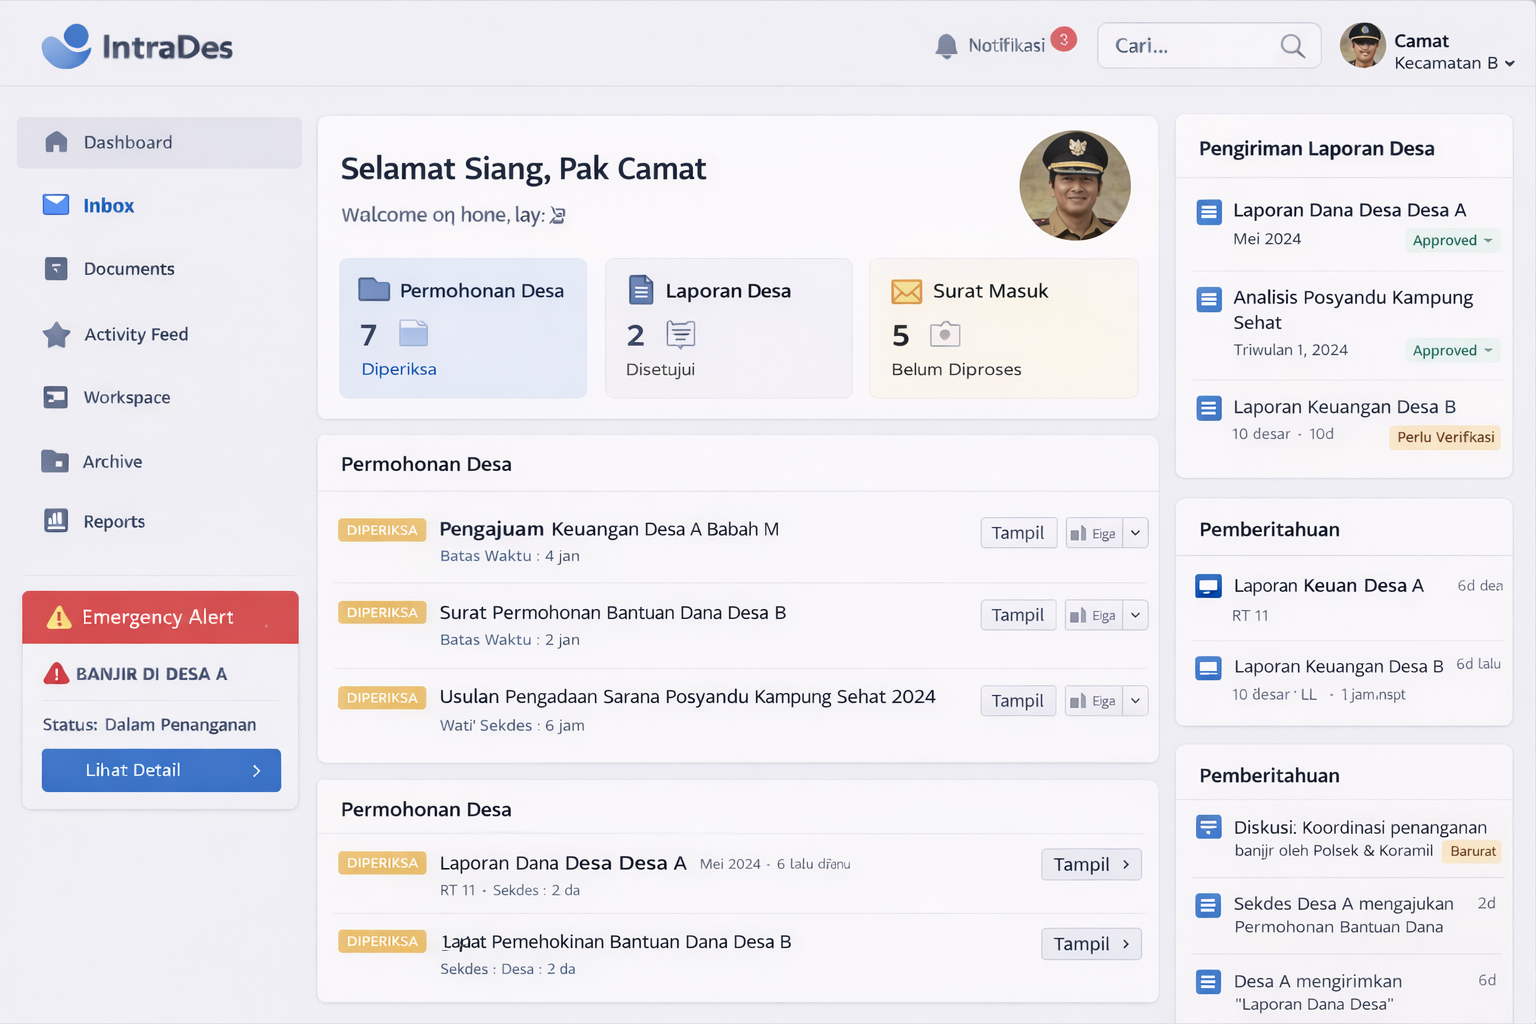Click document icon beside Laporan Keuangan Desa B
The height and width of the screenshot is (1024, 1536).
click(1208, 408)
